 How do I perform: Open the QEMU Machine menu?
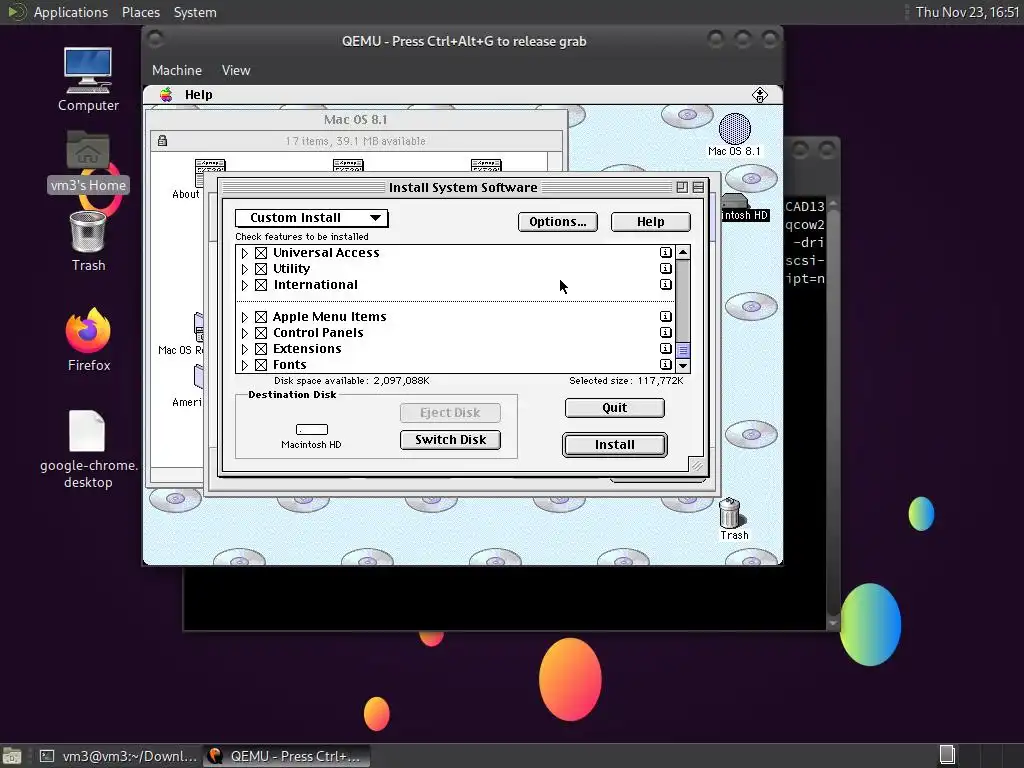tap(177, 70)
